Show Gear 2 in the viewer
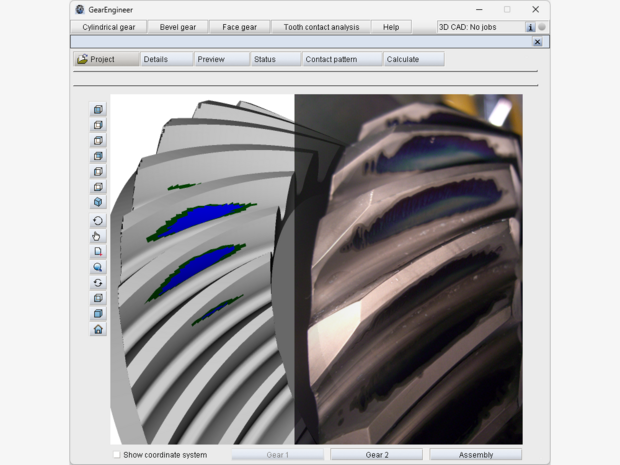Screen dimensions: 620x465 pyautogui.click(x=377, y=455)
